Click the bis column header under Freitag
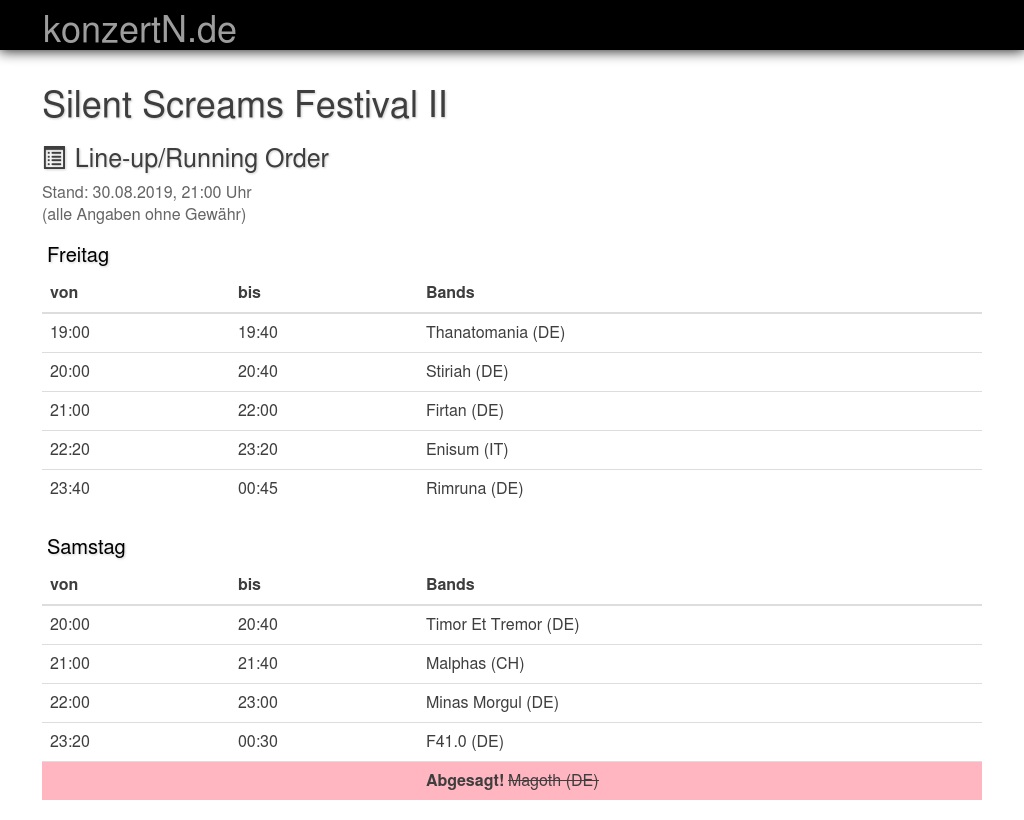This screenshot has width=1024, height=820. click(x=249, y=292)
